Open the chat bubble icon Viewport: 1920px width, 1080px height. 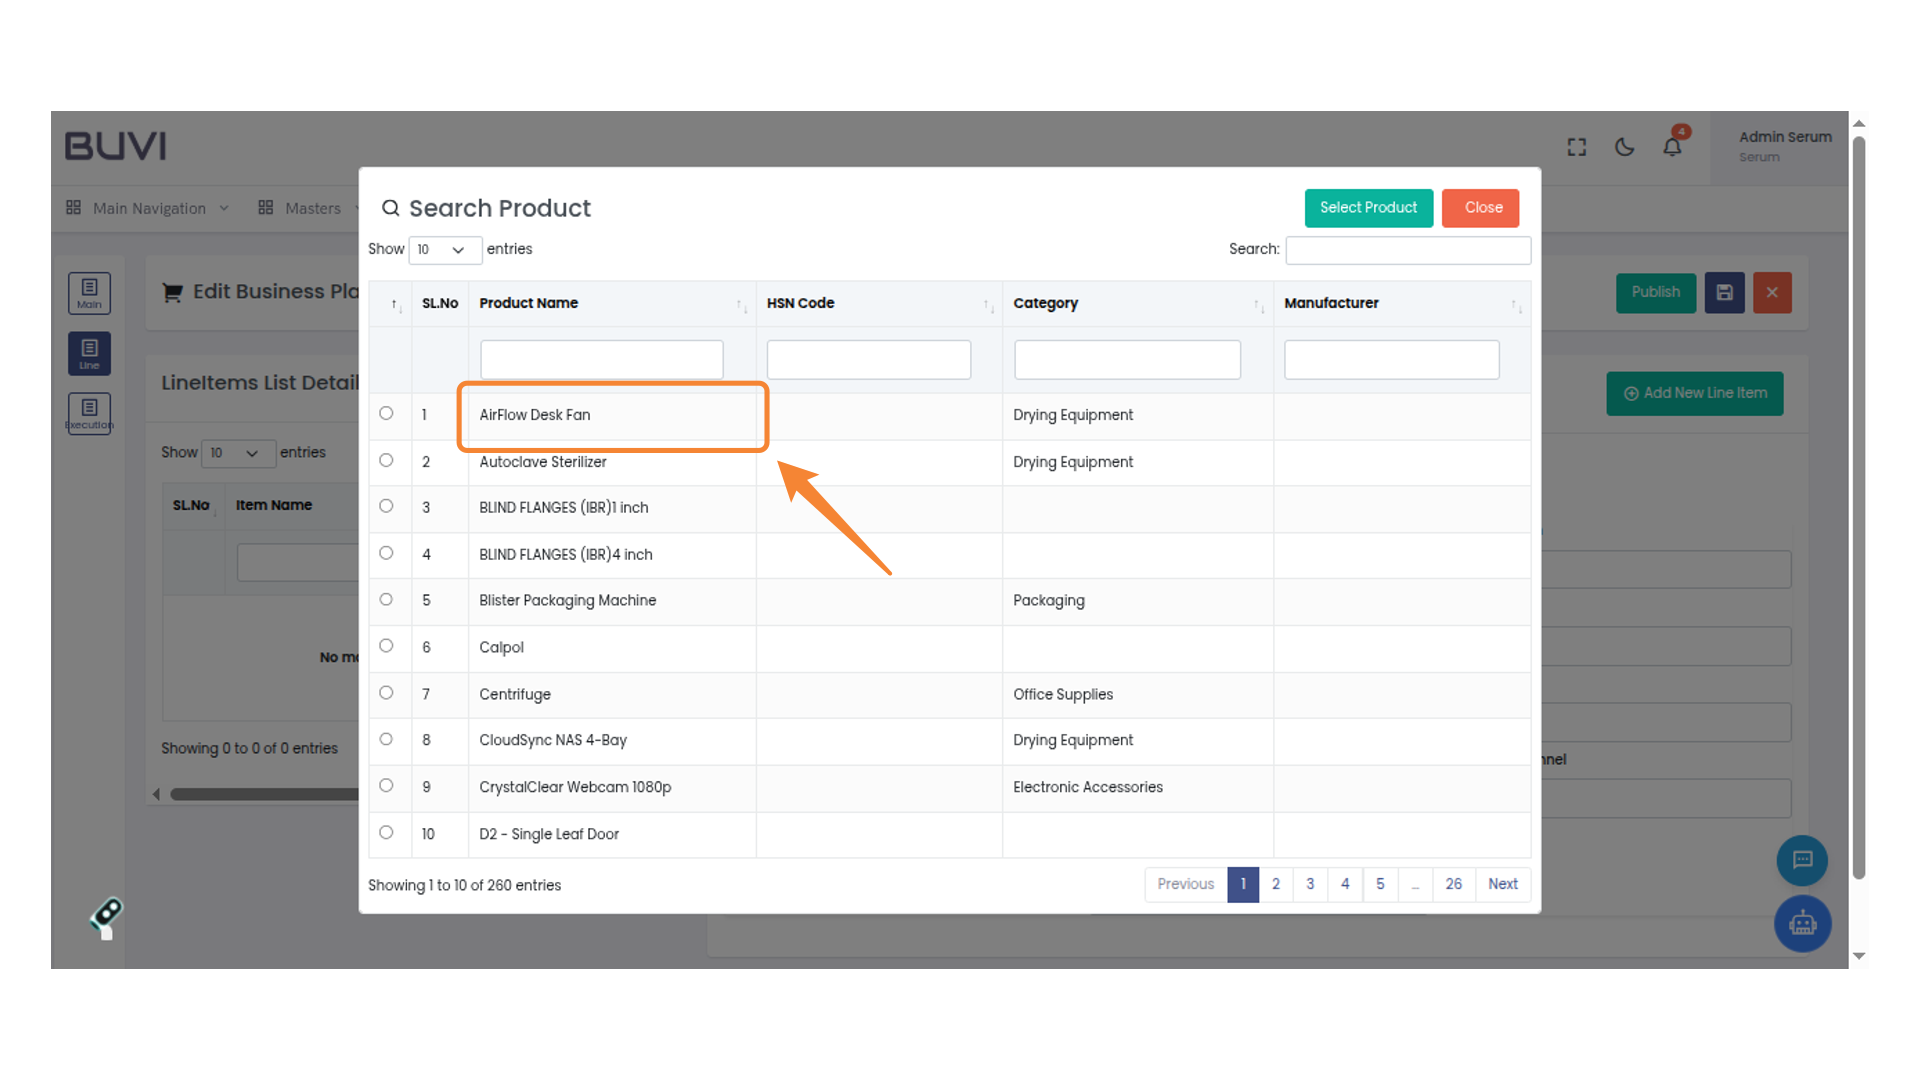(x=1802, y=860)
